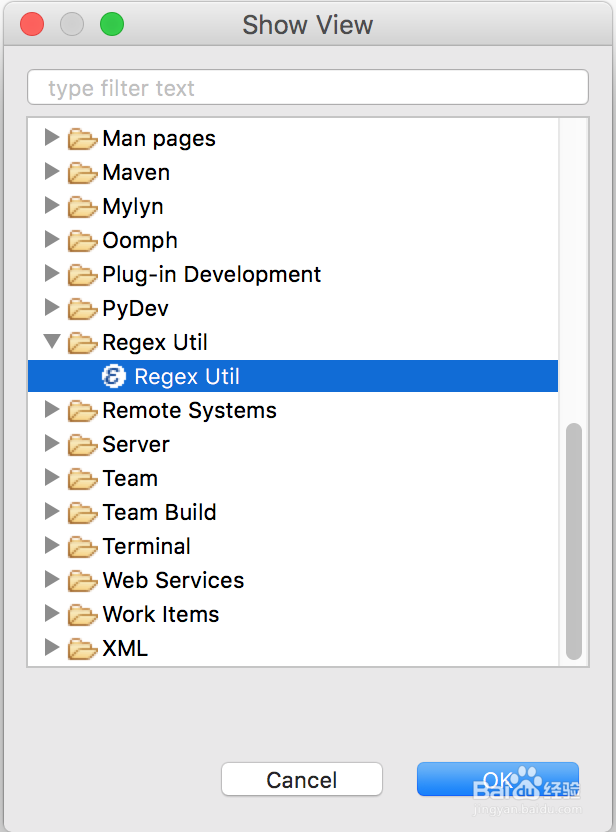The width and height of the screenshot is (616, 832).
Task: Focus the type filter text field
Action: [x=308, y=88]
